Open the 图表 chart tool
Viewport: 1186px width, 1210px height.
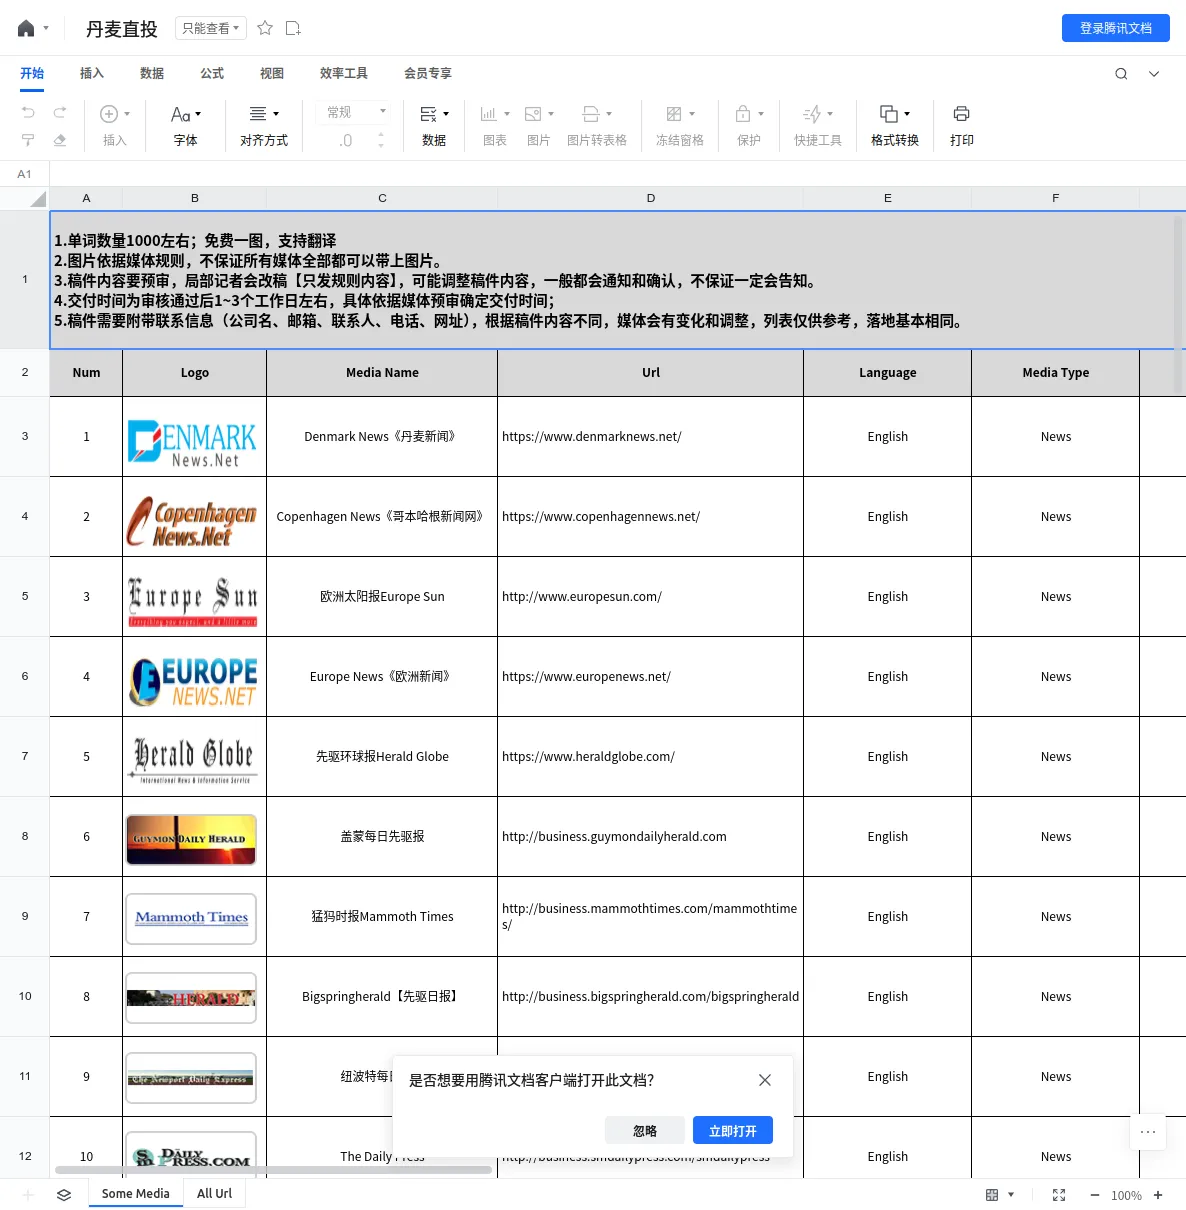[x=495, y=126]
